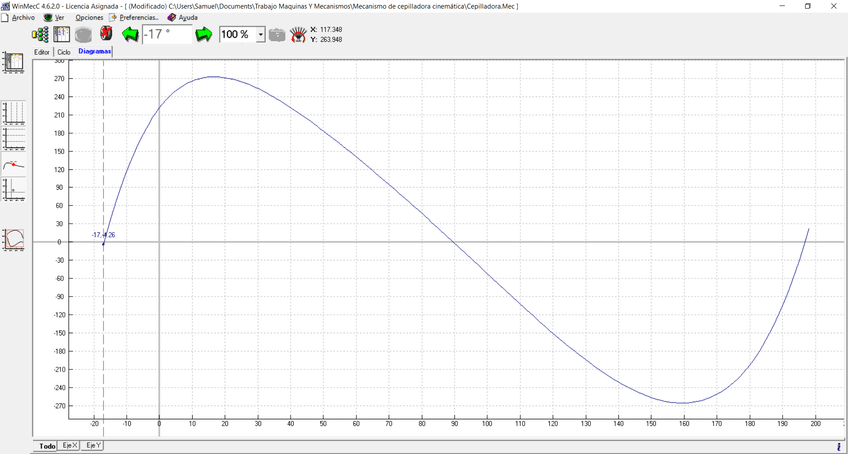Switch to the Ciclo tab
The image size is (848, 454).
pyautogui.click(x=64, y=52)
